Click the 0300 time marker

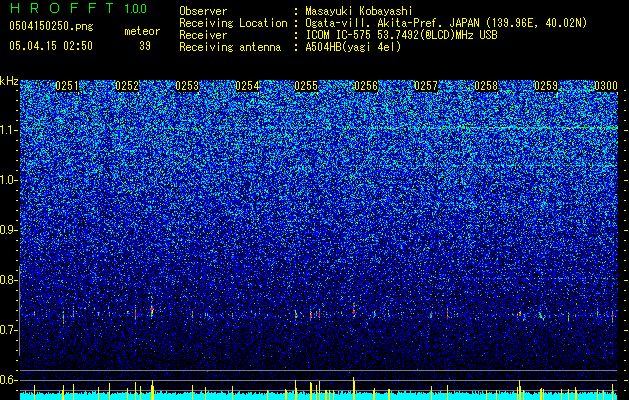[606, 86]
